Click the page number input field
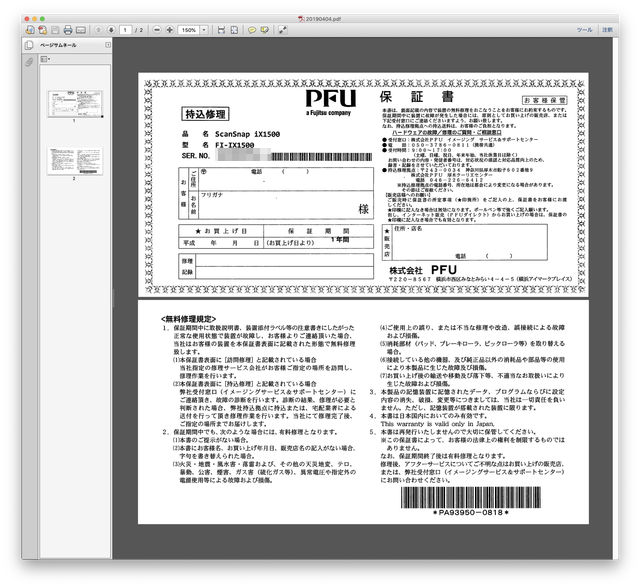Image resolution: width=640 pixels, height=588 pixels. tap(125, 30)
